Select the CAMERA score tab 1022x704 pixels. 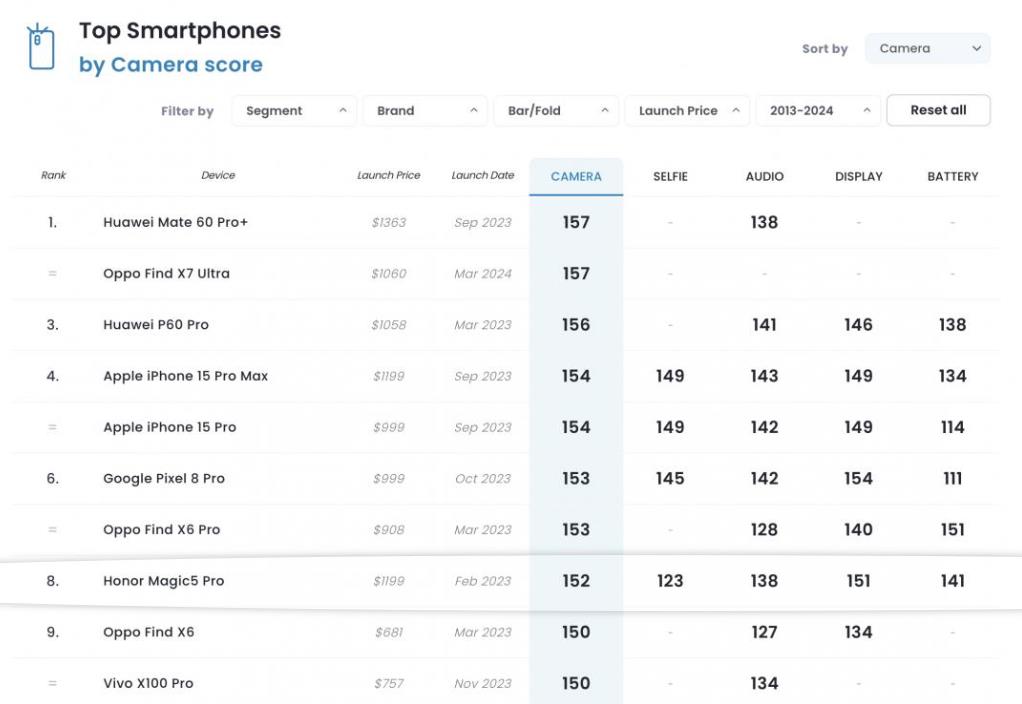[x=576, y=176]
